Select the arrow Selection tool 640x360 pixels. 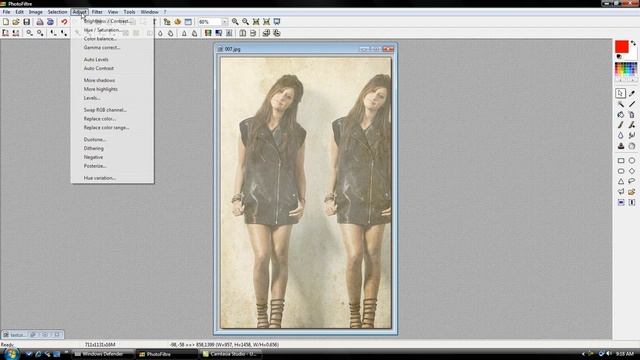[620, 93]
